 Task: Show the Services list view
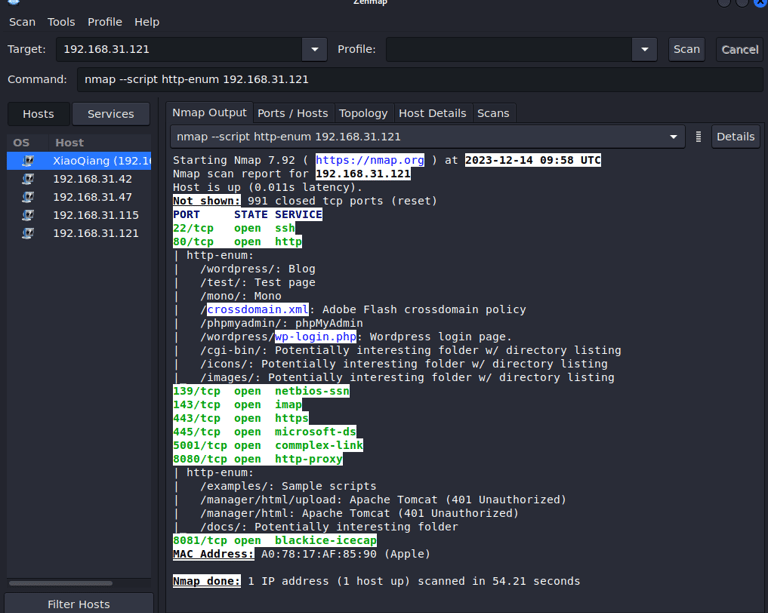point(111,114)
